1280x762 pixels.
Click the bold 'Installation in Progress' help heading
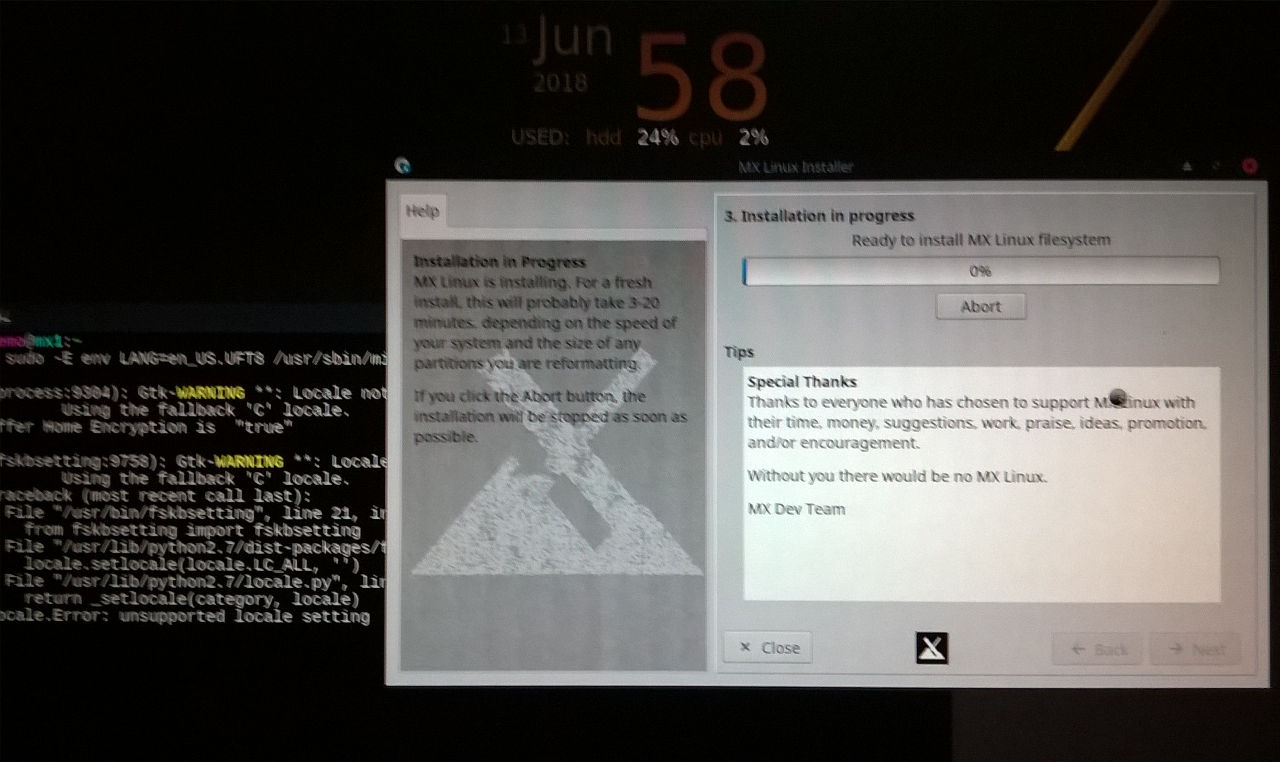pos(500,262)
